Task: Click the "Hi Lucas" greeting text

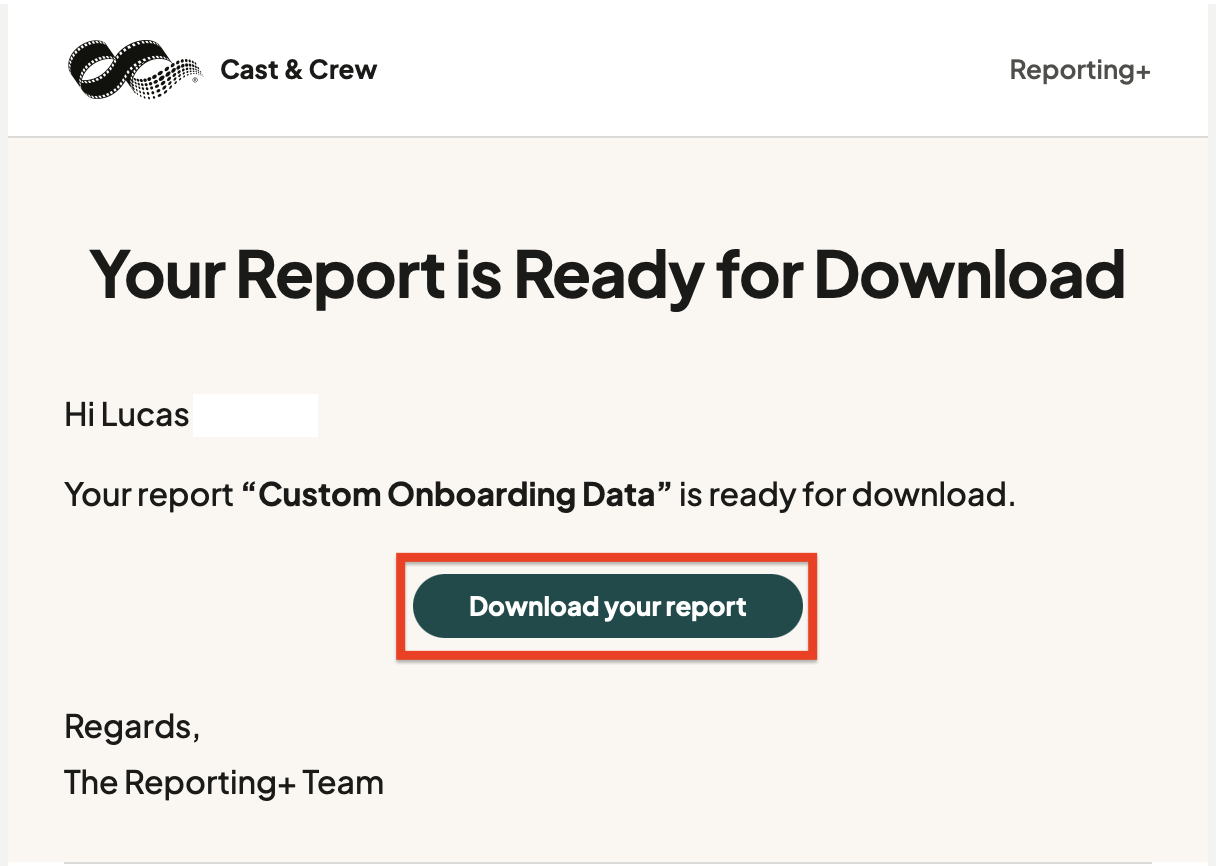Action: click(x=127, y=415)
